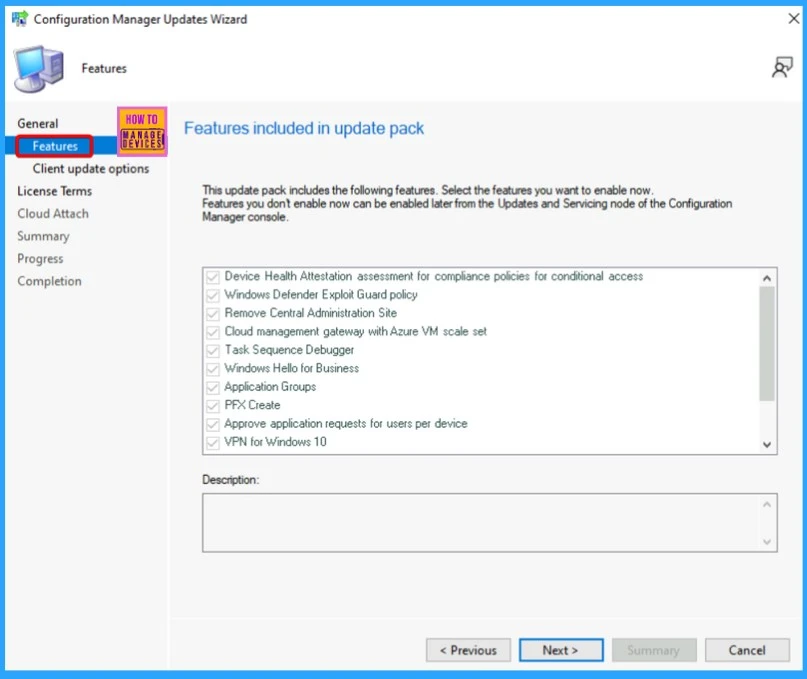Go to Cloud Attach step

53,214
